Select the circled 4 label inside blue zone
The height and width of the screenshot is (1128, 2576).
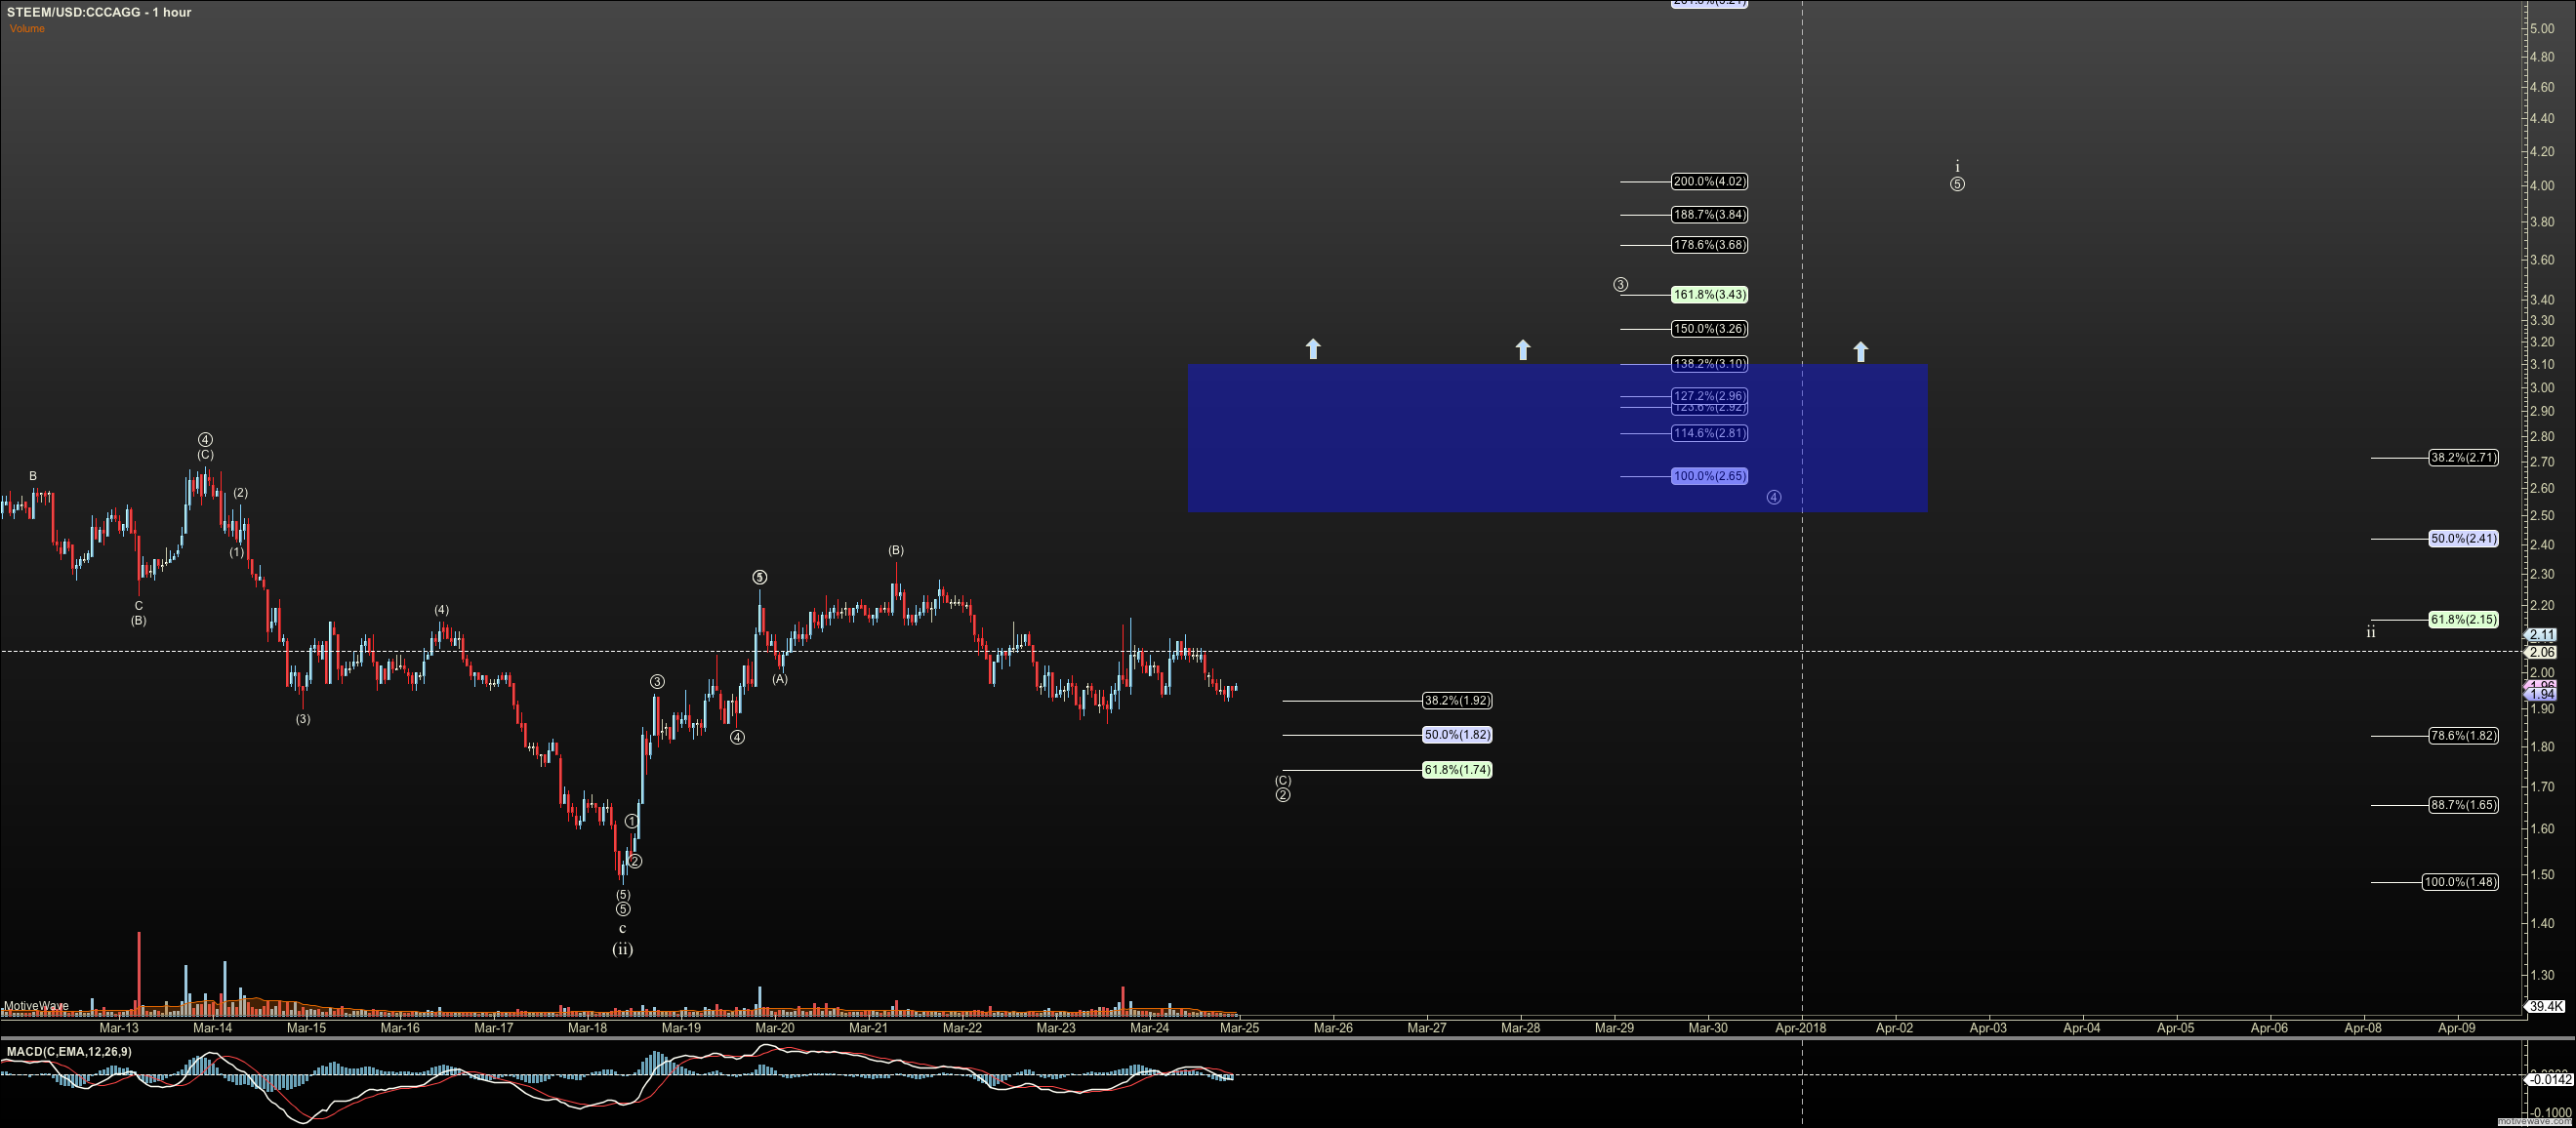[1773, 497]
